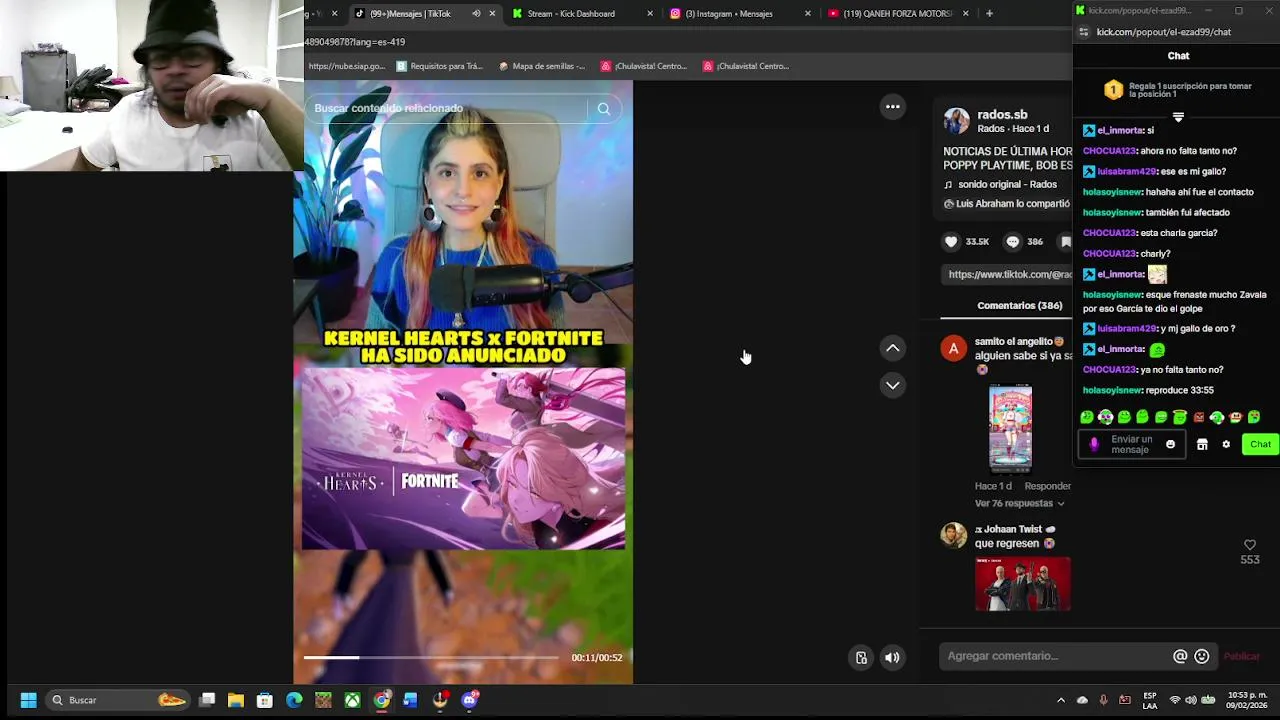The height and width of the screenshot is (720, 1280).
Task: Expand Ver 76 respuestas replies
Action: point(1019,504)
